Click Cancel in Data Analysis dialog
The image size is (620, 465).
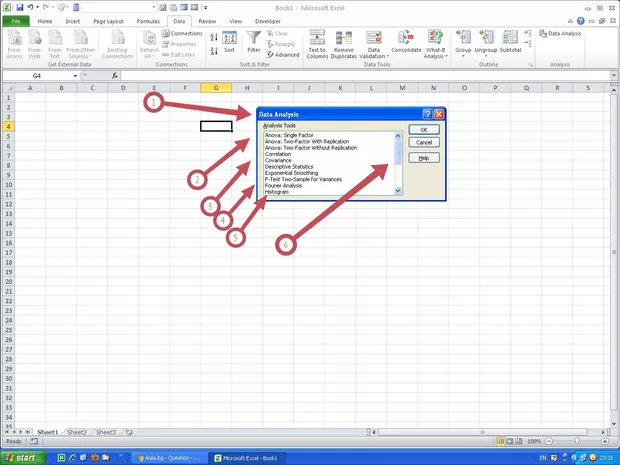(424, 142)
